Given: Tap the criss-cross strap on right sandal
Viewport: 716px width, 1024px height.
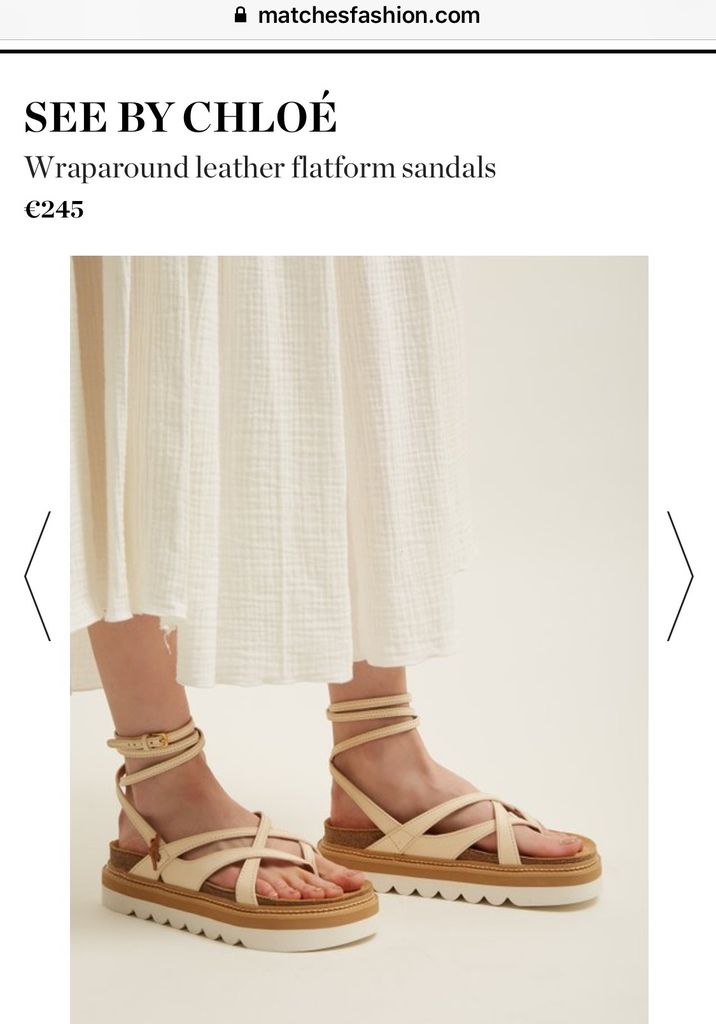Looking at the screenshot, I should click(x=457, y=824).
